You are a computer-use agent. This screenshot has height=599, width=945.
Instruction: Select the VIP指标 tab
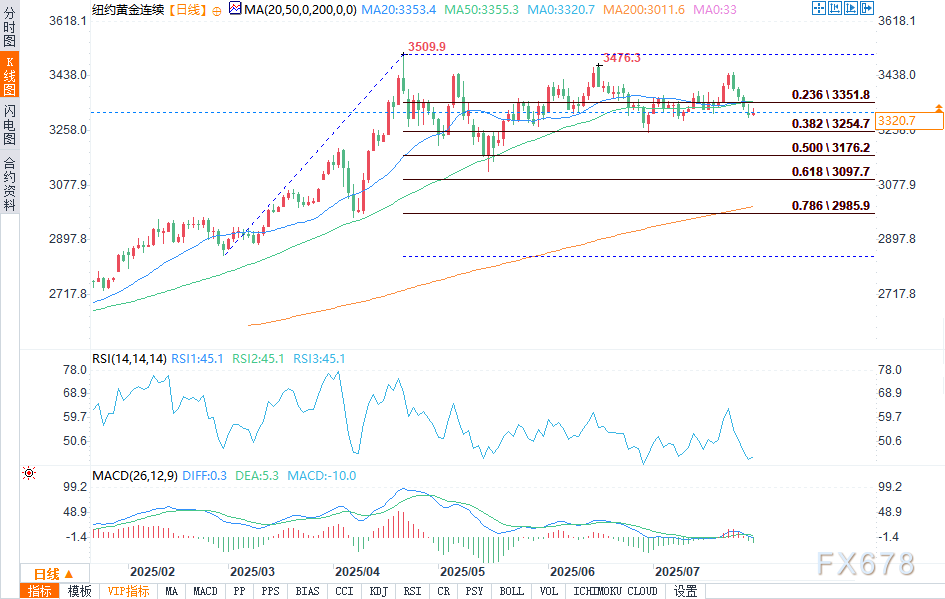128,591
